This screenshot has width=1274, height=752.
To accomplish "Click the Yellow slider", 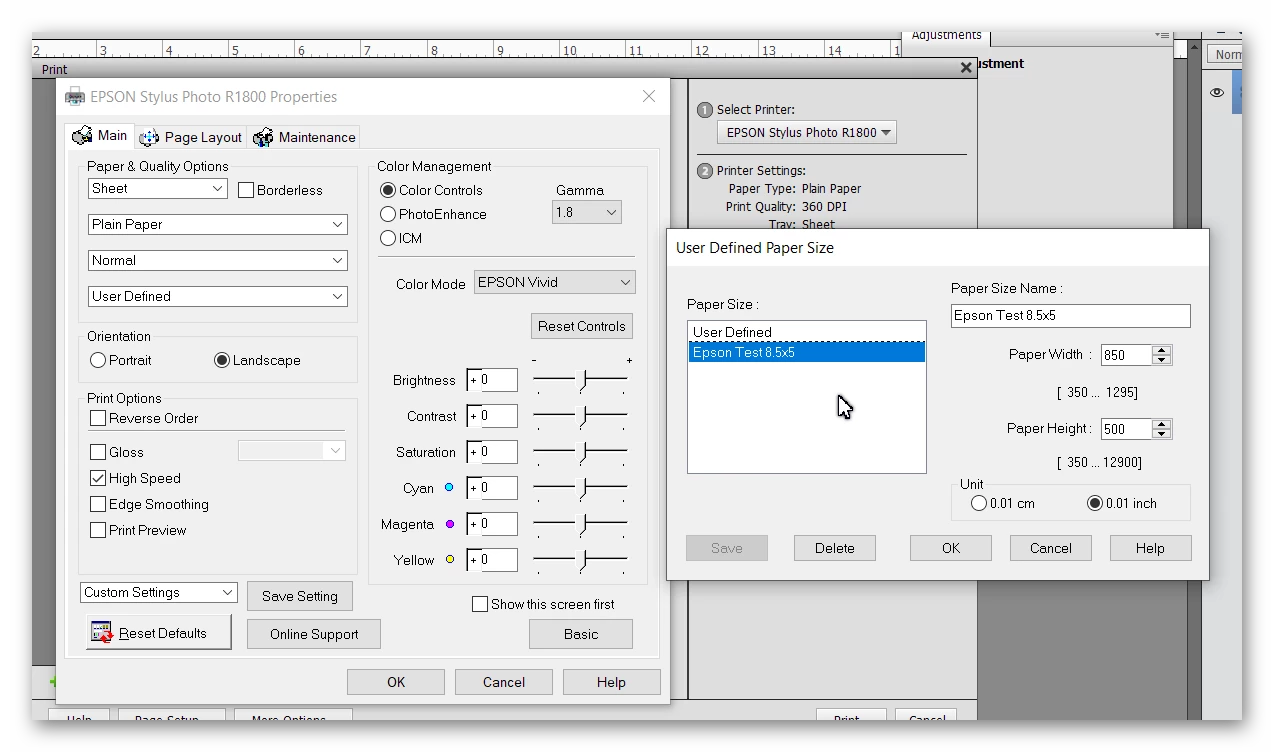I will 581,560.
